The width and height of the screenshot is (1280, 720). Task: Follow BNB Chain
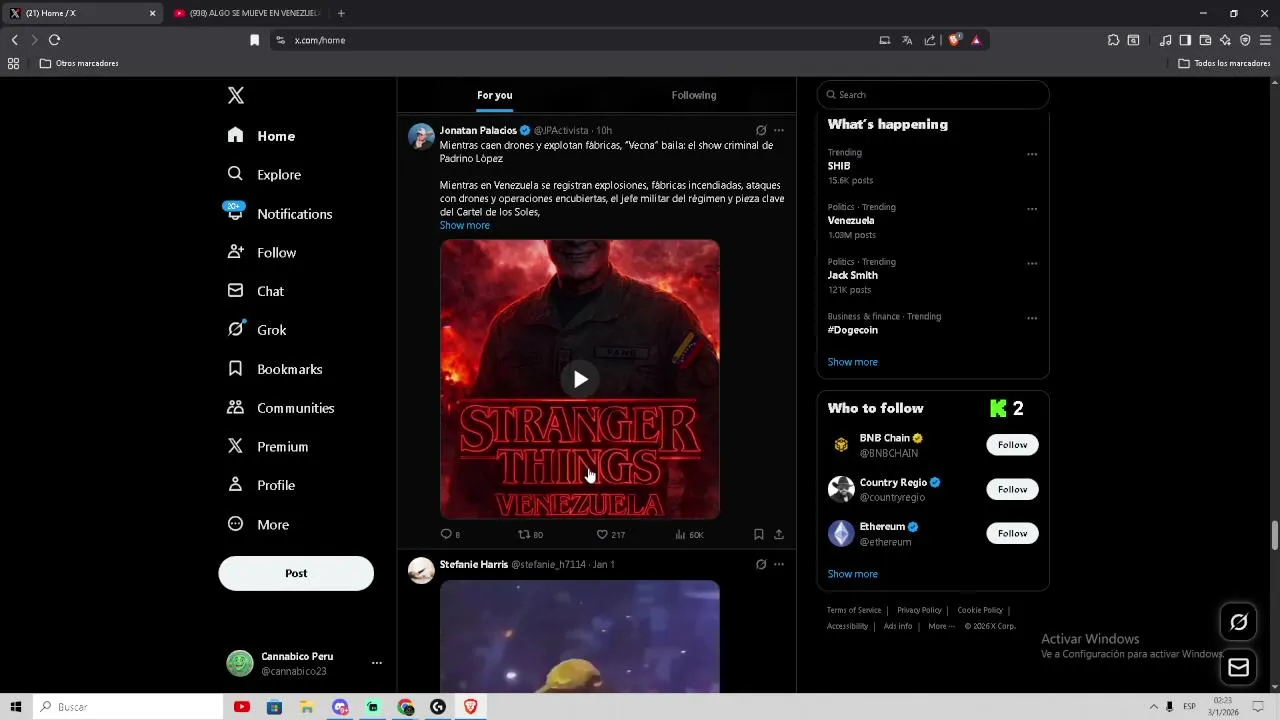pyautogui.click(x=1012, y=445)
